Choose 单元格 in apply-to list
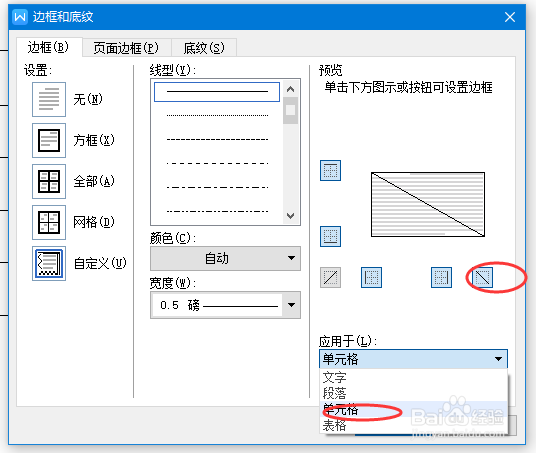The image size is (536, 453). click(413, 409)
